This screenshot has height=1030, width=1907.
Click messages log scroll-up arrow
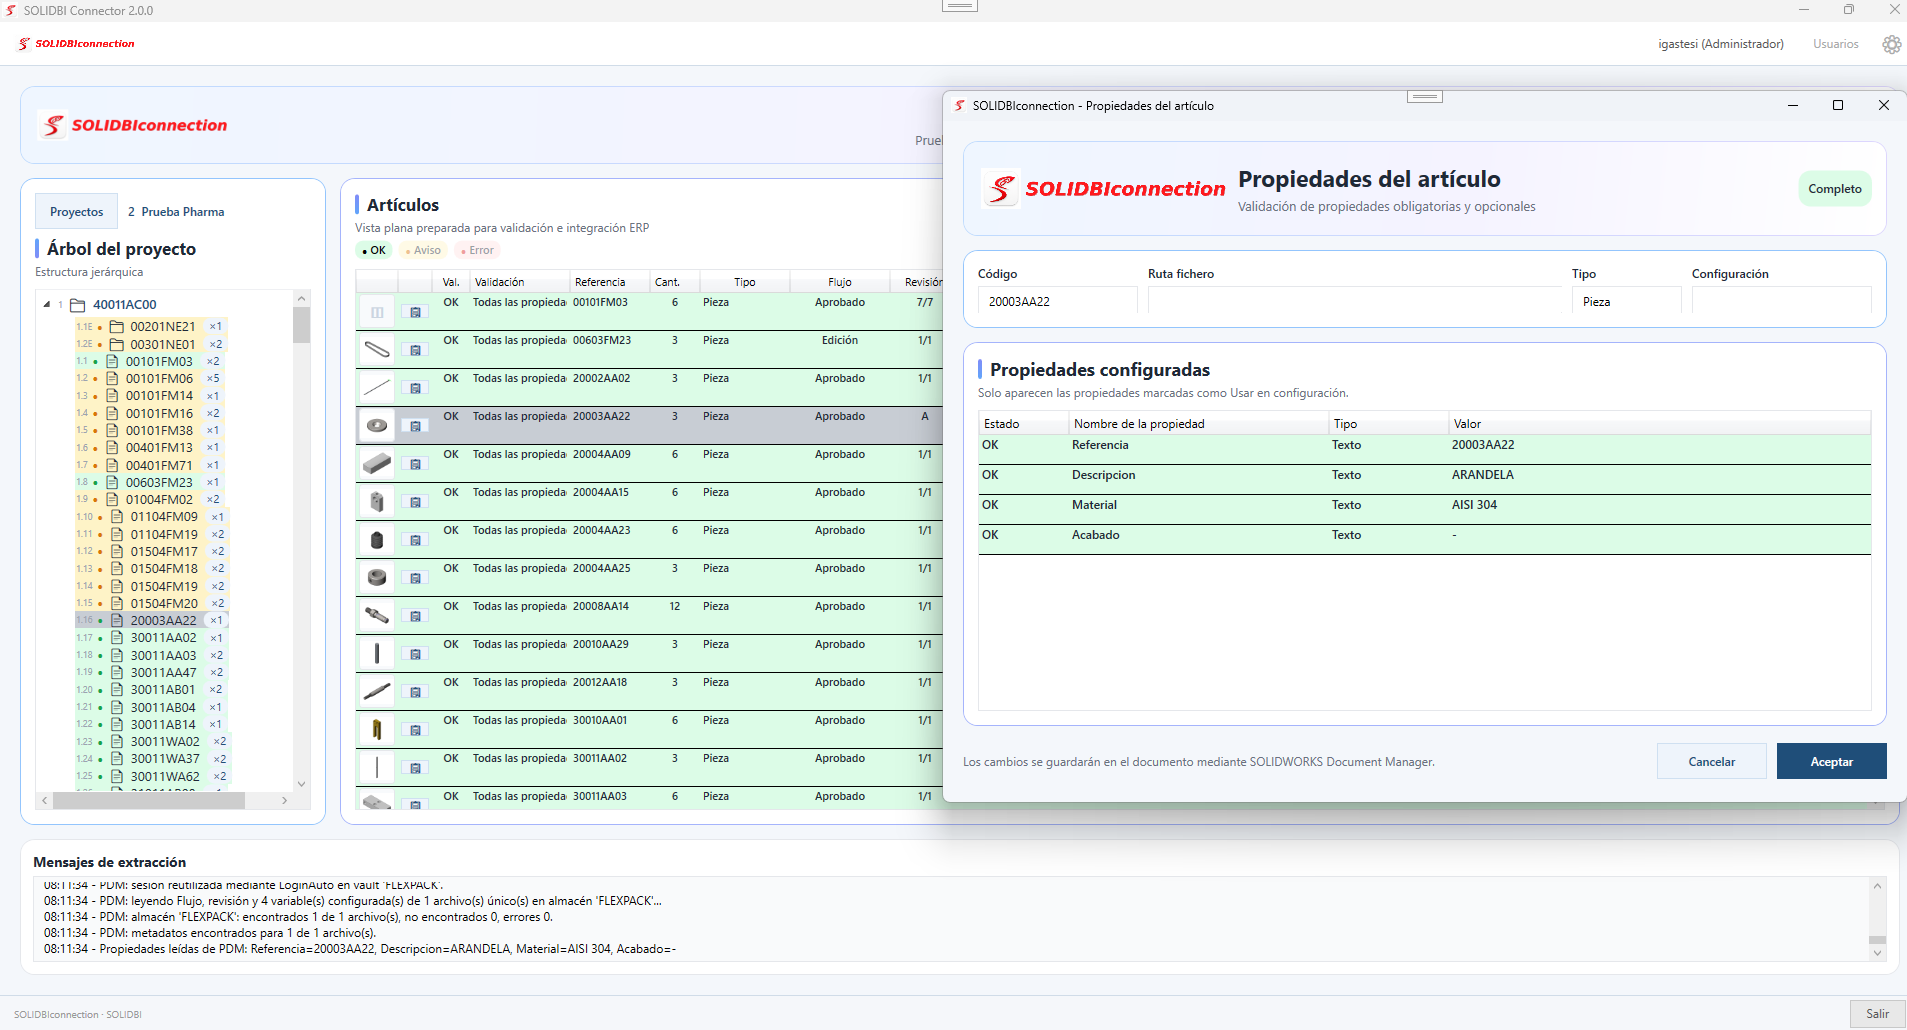1877,886
